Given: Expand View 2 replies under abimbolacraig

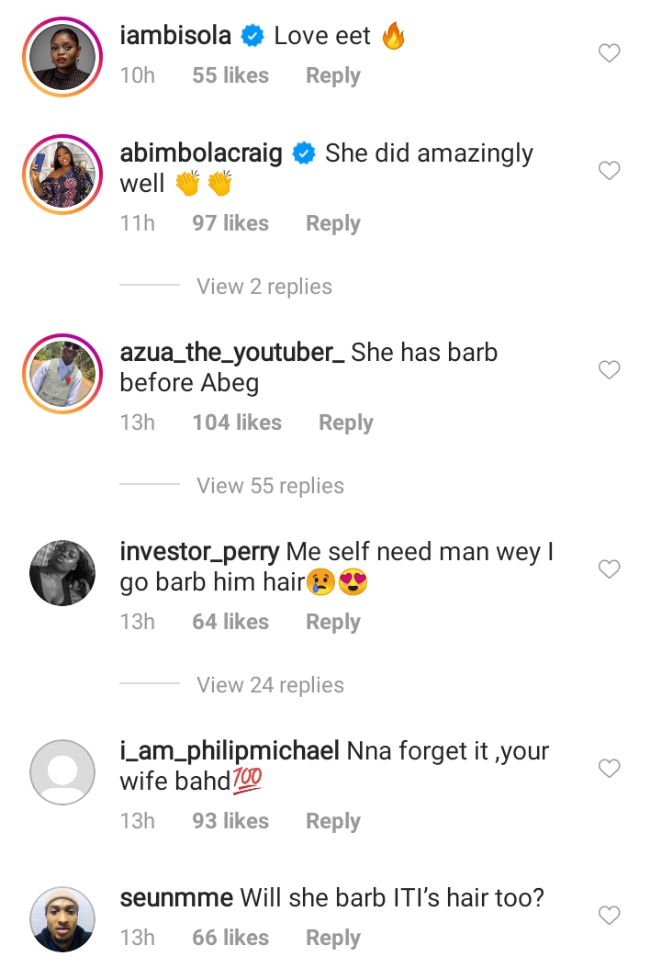Looking at the screenshot, I should pos(264,287).
